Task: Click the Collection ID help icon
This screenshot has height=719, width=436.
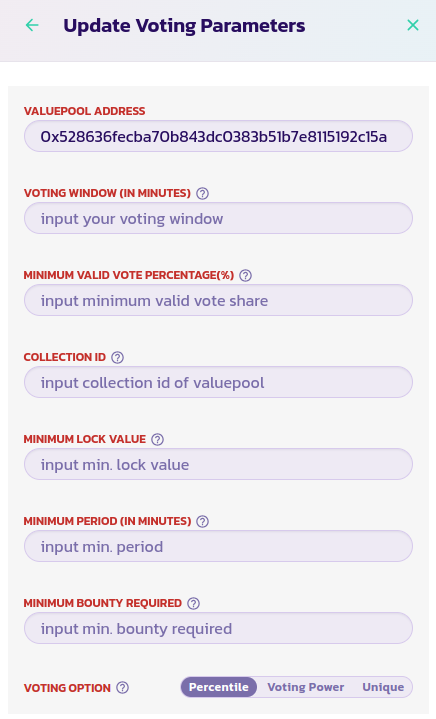Action: pyautogui.click(x=117, y=357)
